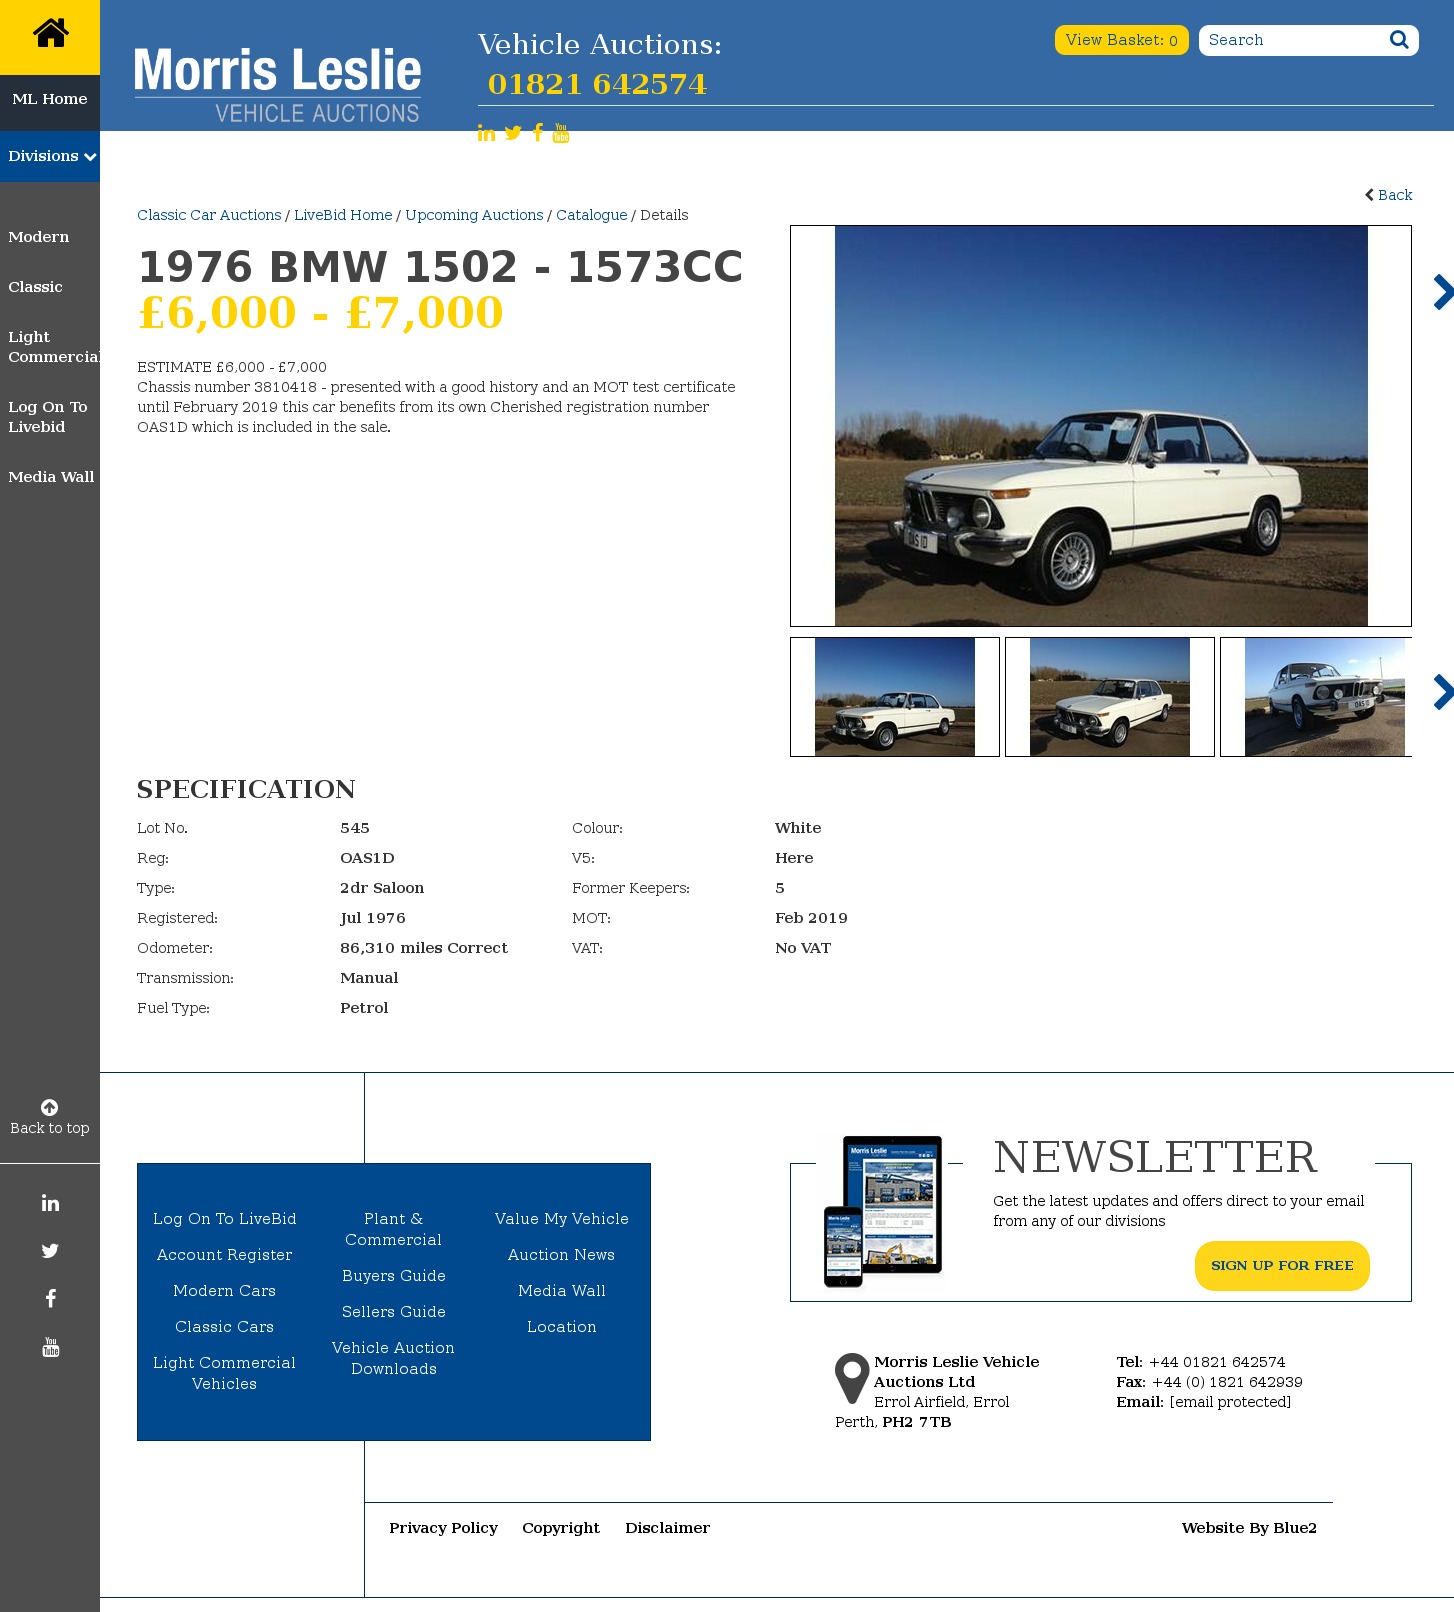Click the newsletter devices image
This screenshot has width=1454, height=1612.
pyautogui.click(x=883, y=1211)
